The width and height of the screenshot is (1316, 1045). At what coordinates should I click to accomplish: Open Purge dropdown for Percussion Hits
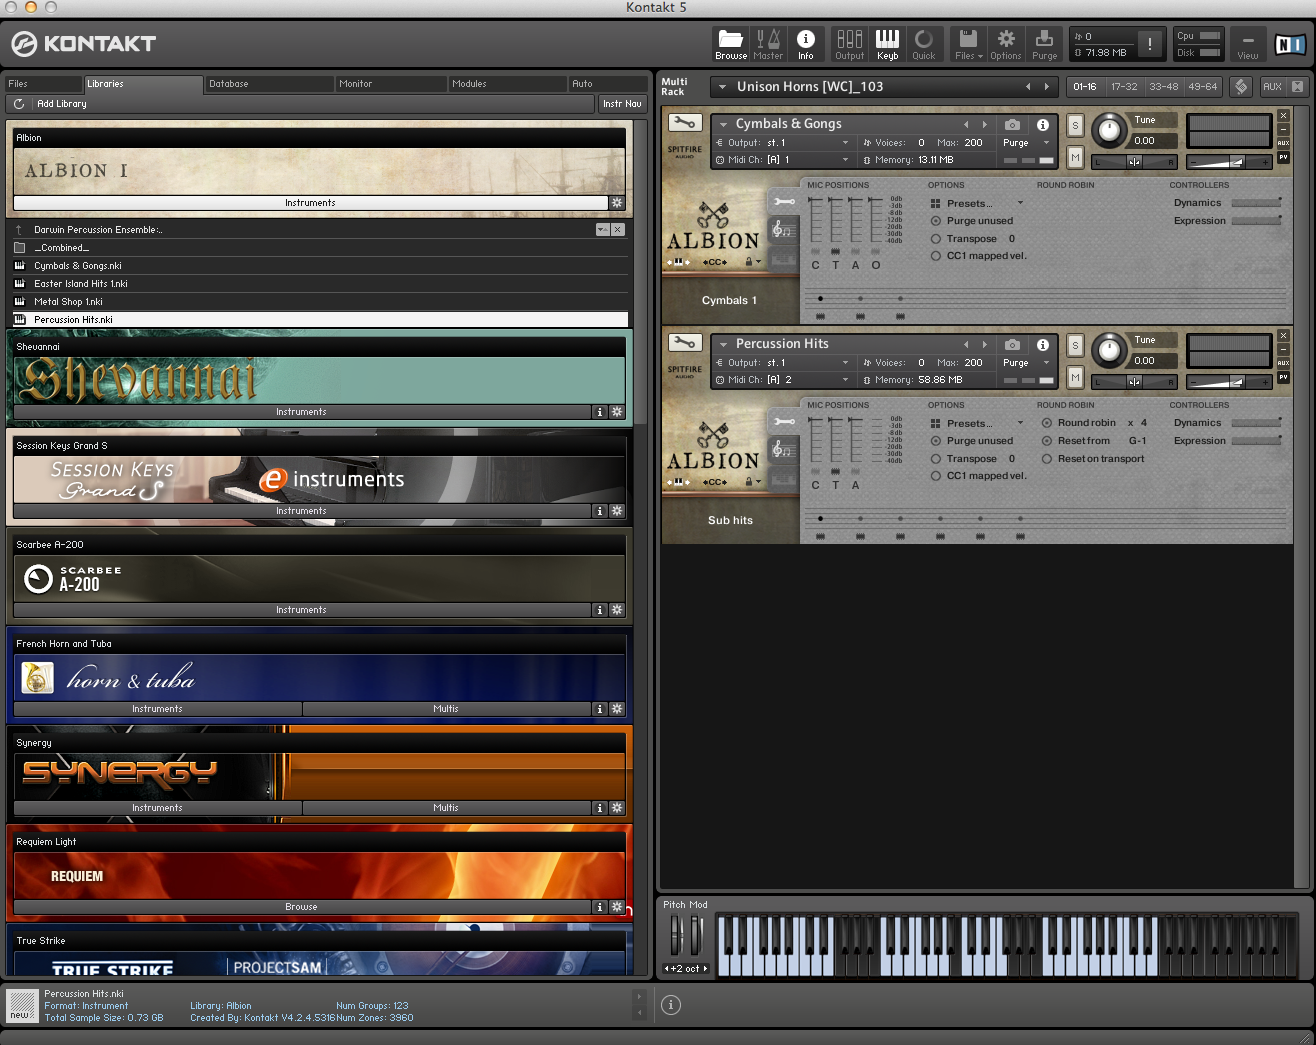coord(1046,363)
